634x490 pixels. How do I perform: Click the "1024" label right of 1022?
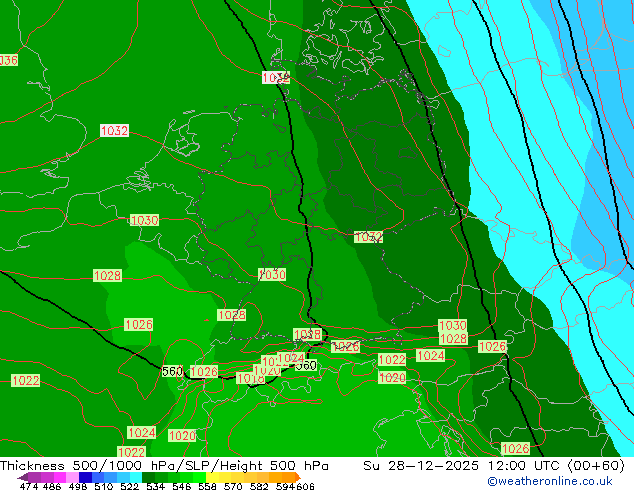pos(431,356)
